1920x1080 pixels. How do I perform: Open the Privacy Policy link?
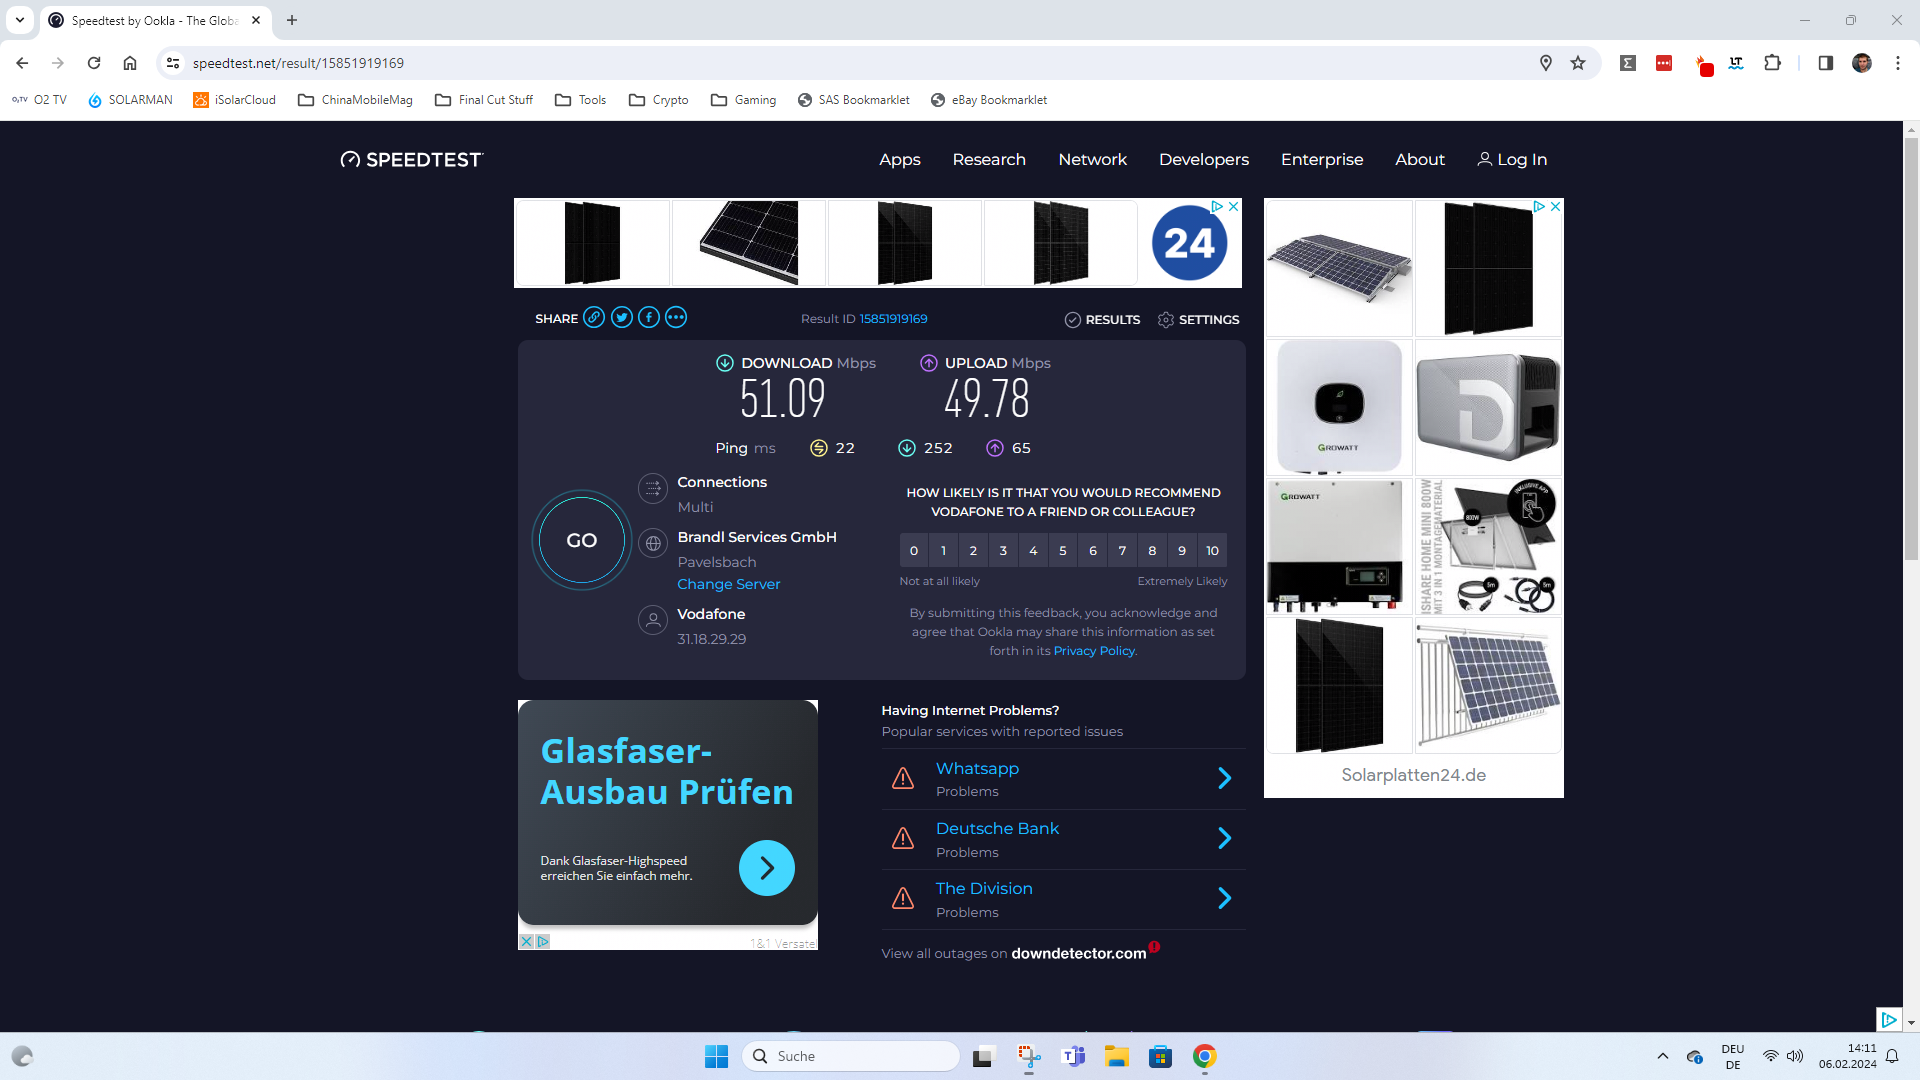[1094, 651]
